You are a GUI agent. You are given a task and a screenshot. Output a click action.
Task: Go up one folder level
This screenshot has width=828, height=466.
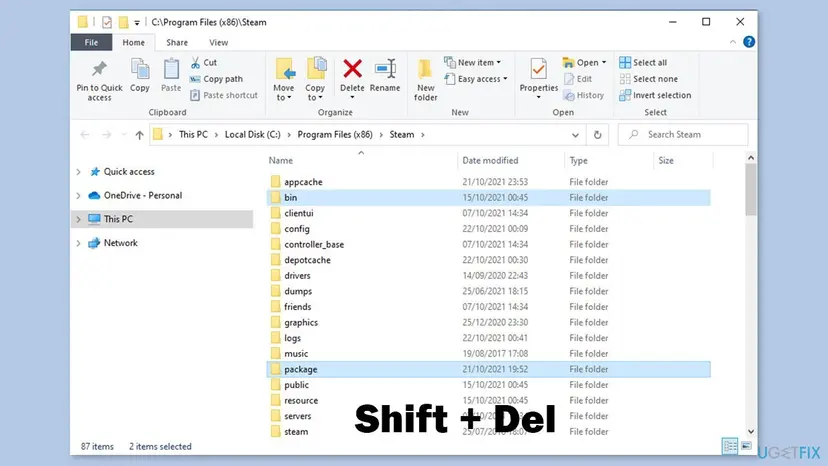click(139, 135)
